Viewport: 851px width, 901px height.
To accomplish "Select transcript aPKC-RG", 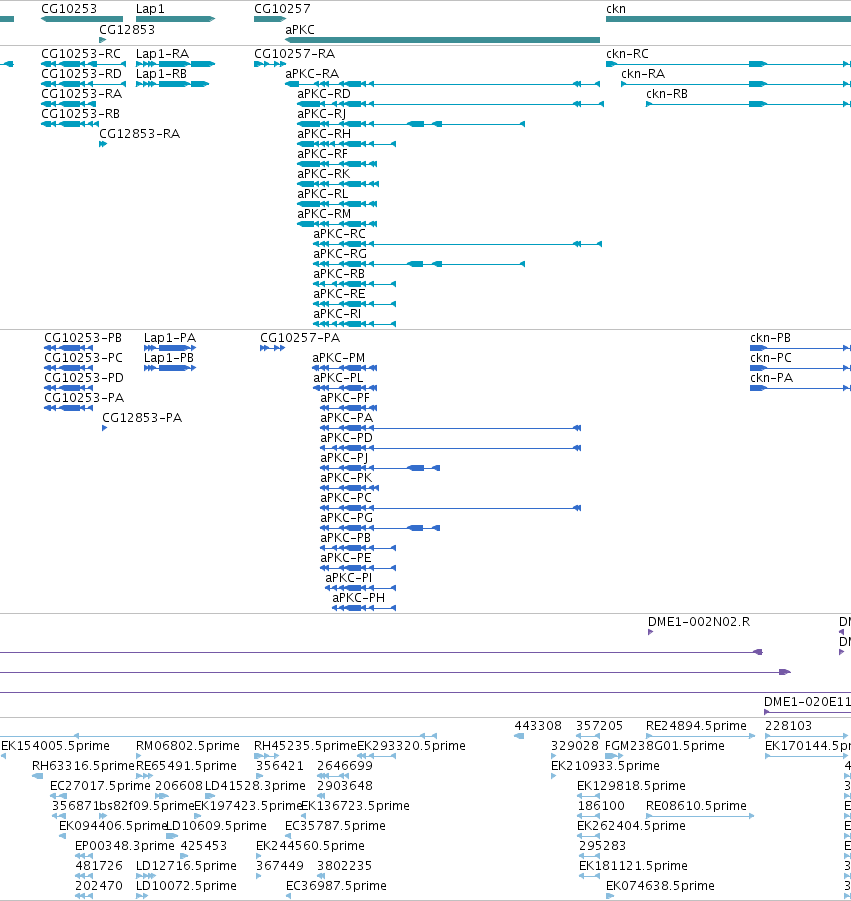I will pos(340,254).
